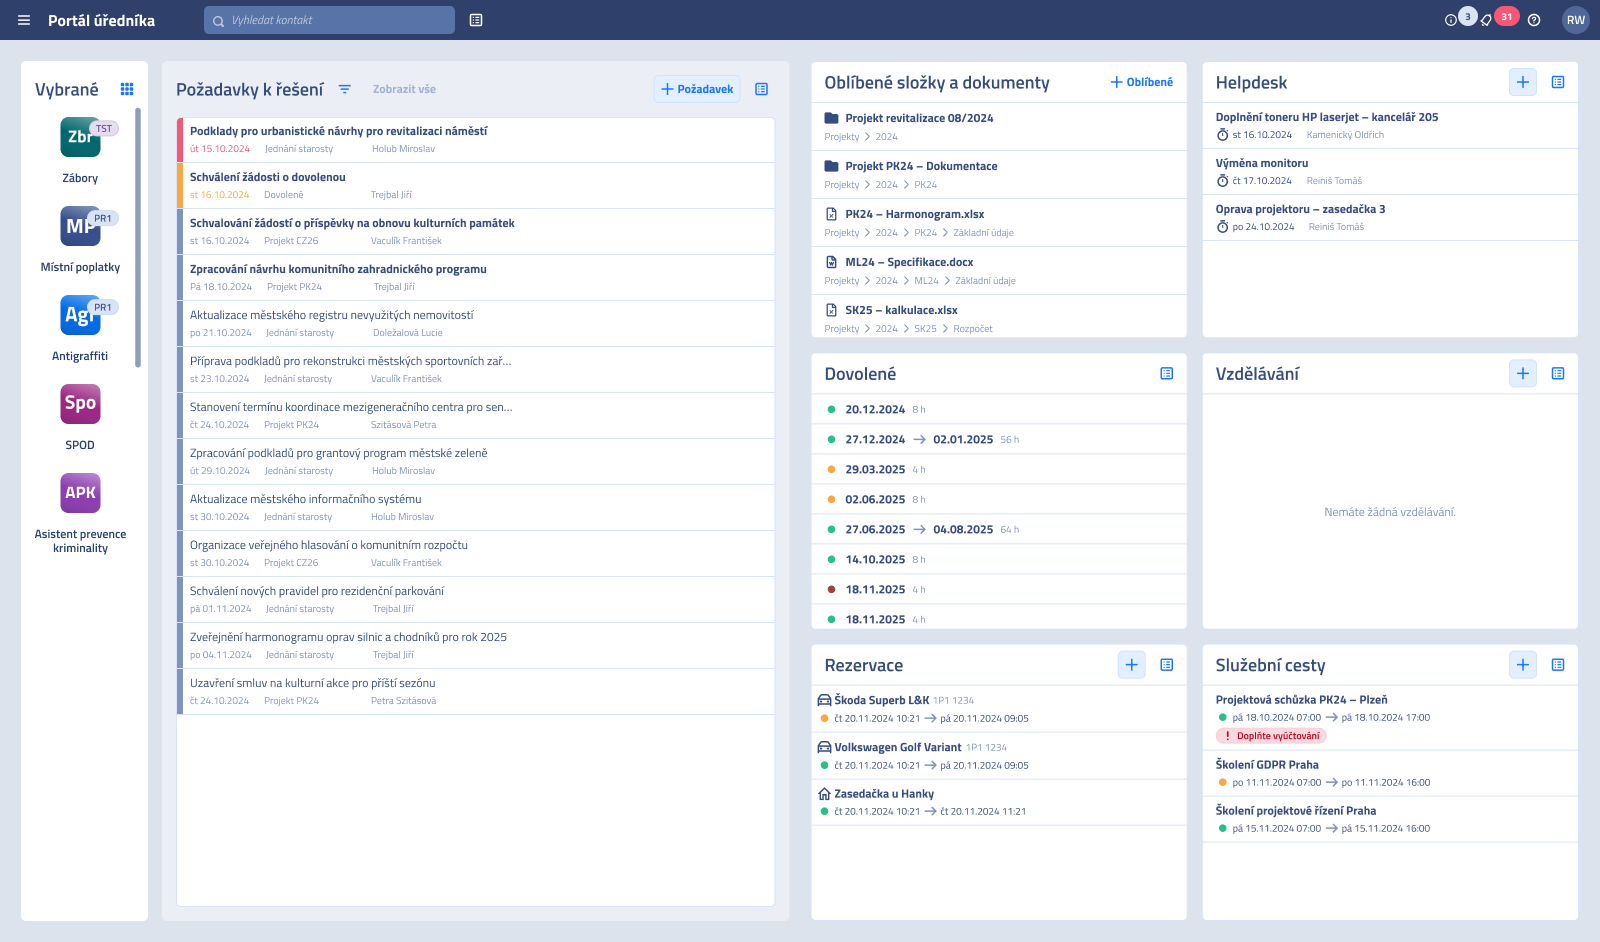
Task: Open list view of Požadavky panel
Action: [x=762, y=89]
